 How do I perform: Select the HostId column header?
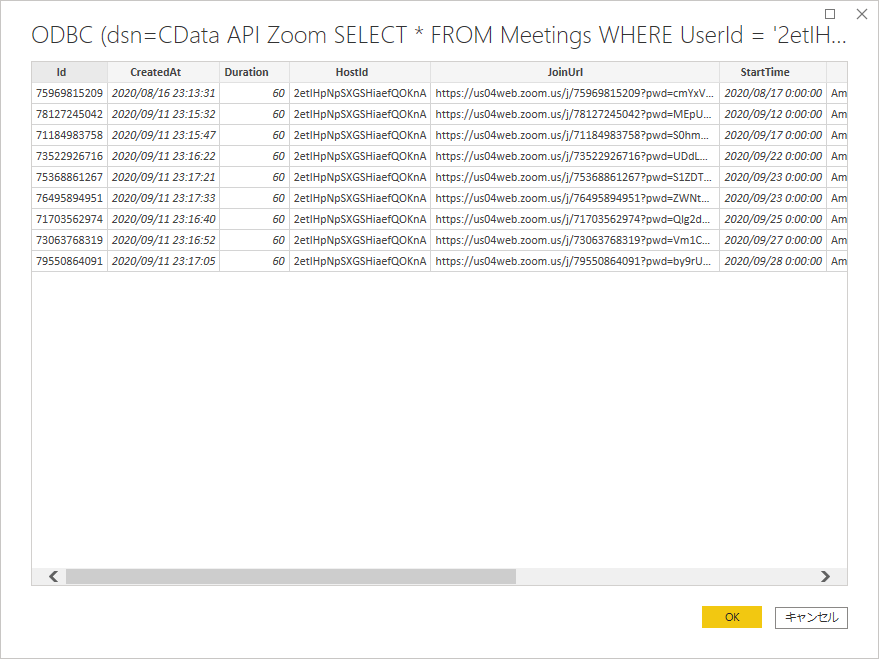click(359, 72)
